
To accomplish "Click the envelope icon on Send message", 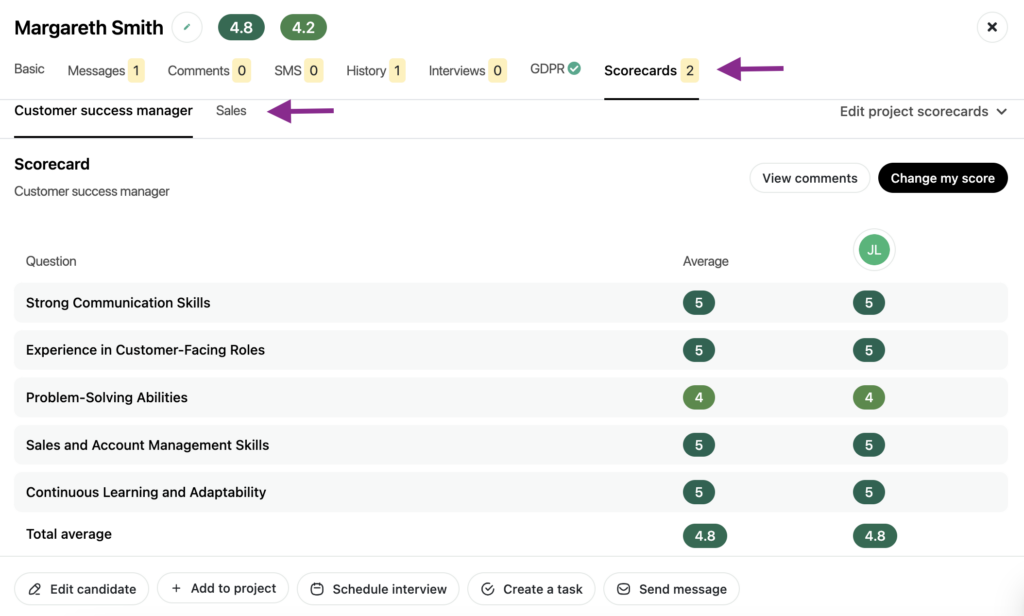I will click(x=622, y=589).
